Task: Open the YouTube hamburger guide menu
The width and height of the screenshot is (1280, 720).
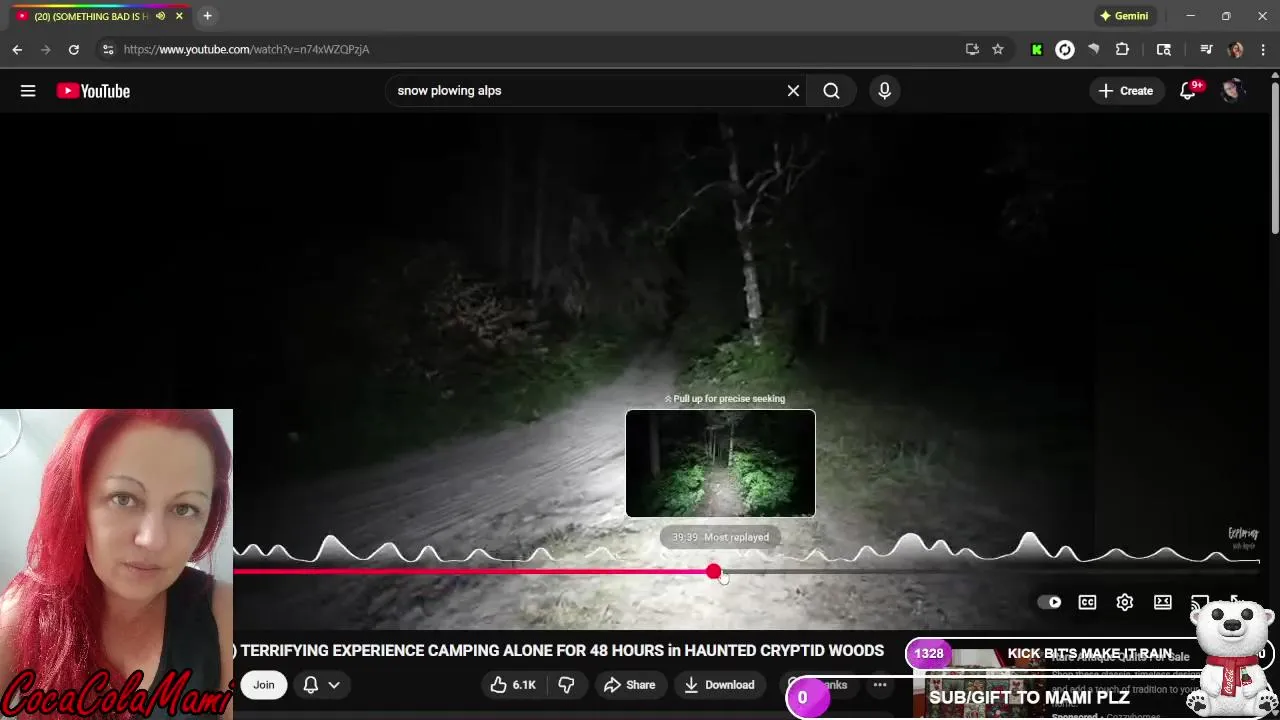Action: pyautogui.click(x=28, y=91)
